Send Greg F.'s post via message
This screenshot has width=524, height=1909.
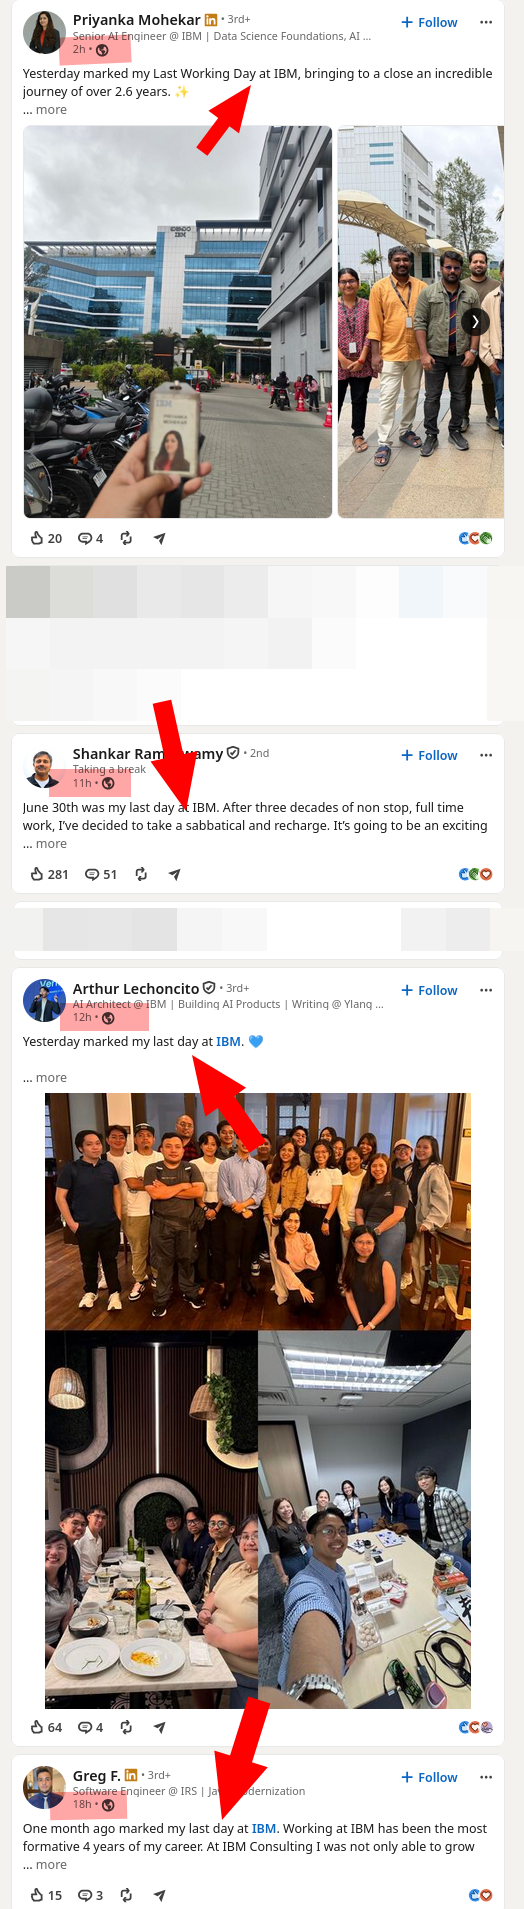tap(159, 1895)
